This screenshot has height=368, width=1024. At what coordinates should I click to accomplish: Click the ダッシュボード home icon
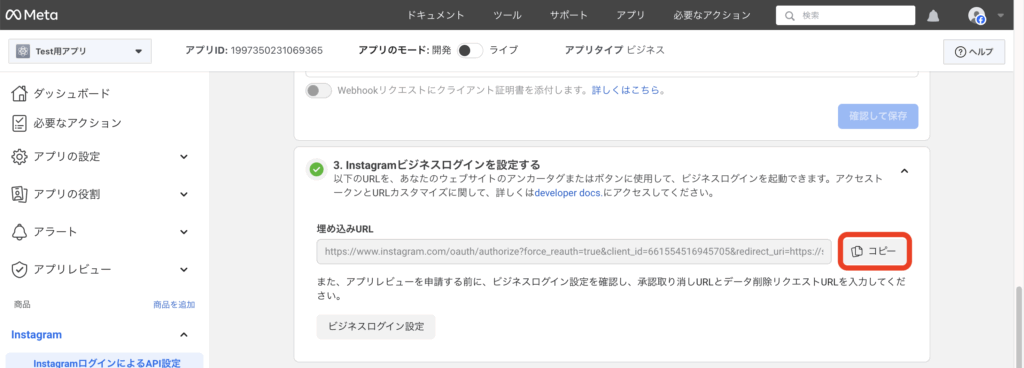[x=20, y=93]
